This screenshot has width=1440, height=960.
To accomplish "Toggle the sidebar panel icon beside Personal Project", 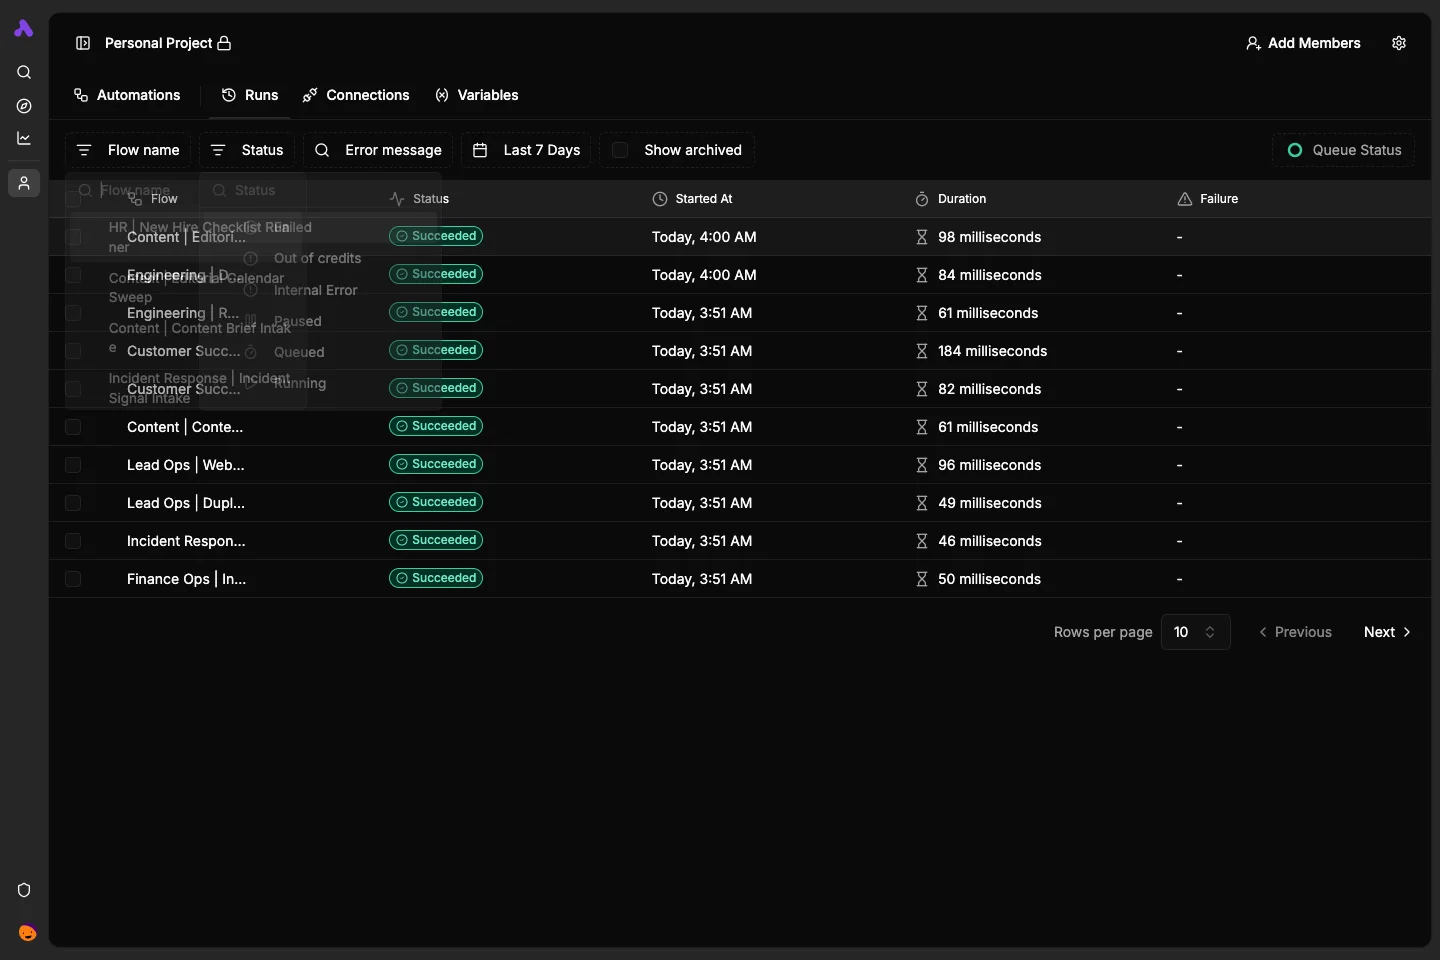I will pyautogui.click(x=83, y=43).
